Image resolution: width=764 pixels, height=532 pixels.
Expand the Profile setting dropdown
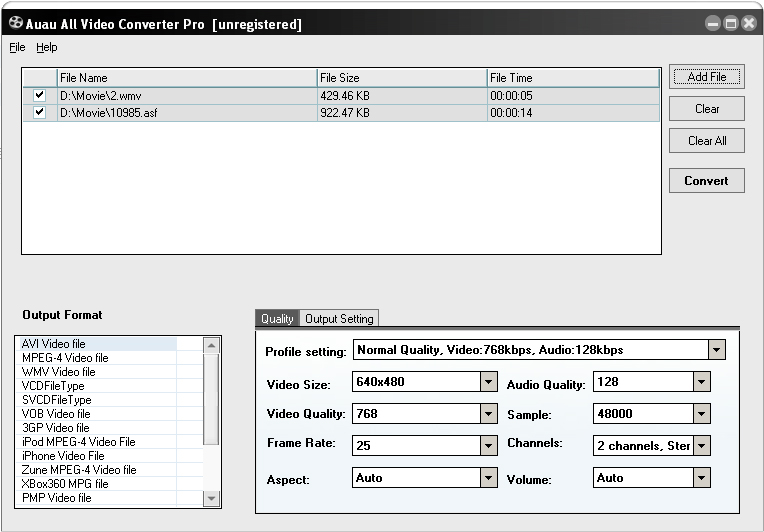[717, 350]
